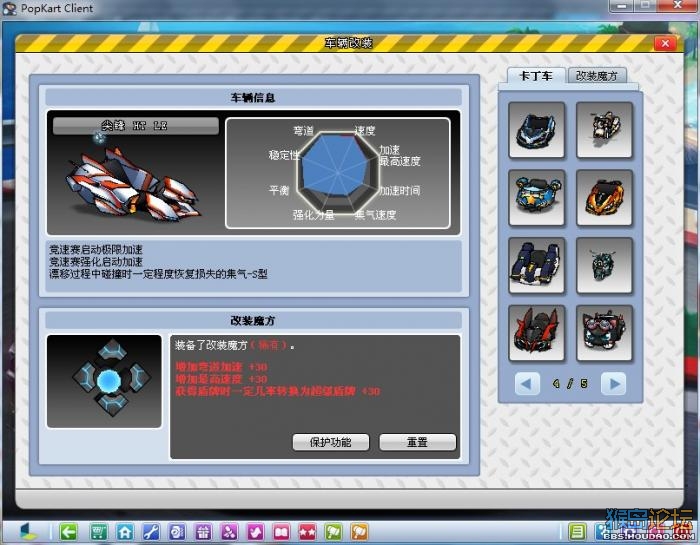The width and height of the screenshot is (700, 545).
Task: Click the blue-green cube logo icon
Action: coord(28,531)
